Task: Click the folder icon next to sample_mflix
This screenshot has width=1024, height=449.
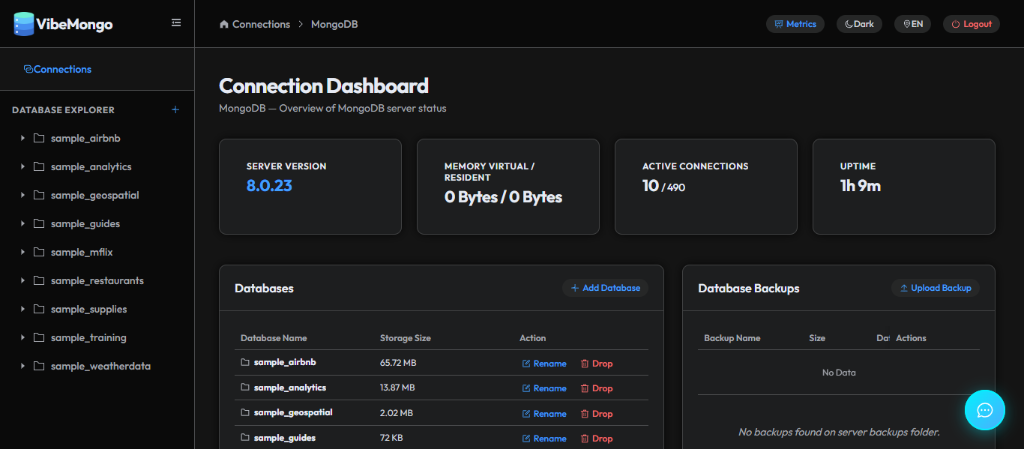Action: point(39,252)
